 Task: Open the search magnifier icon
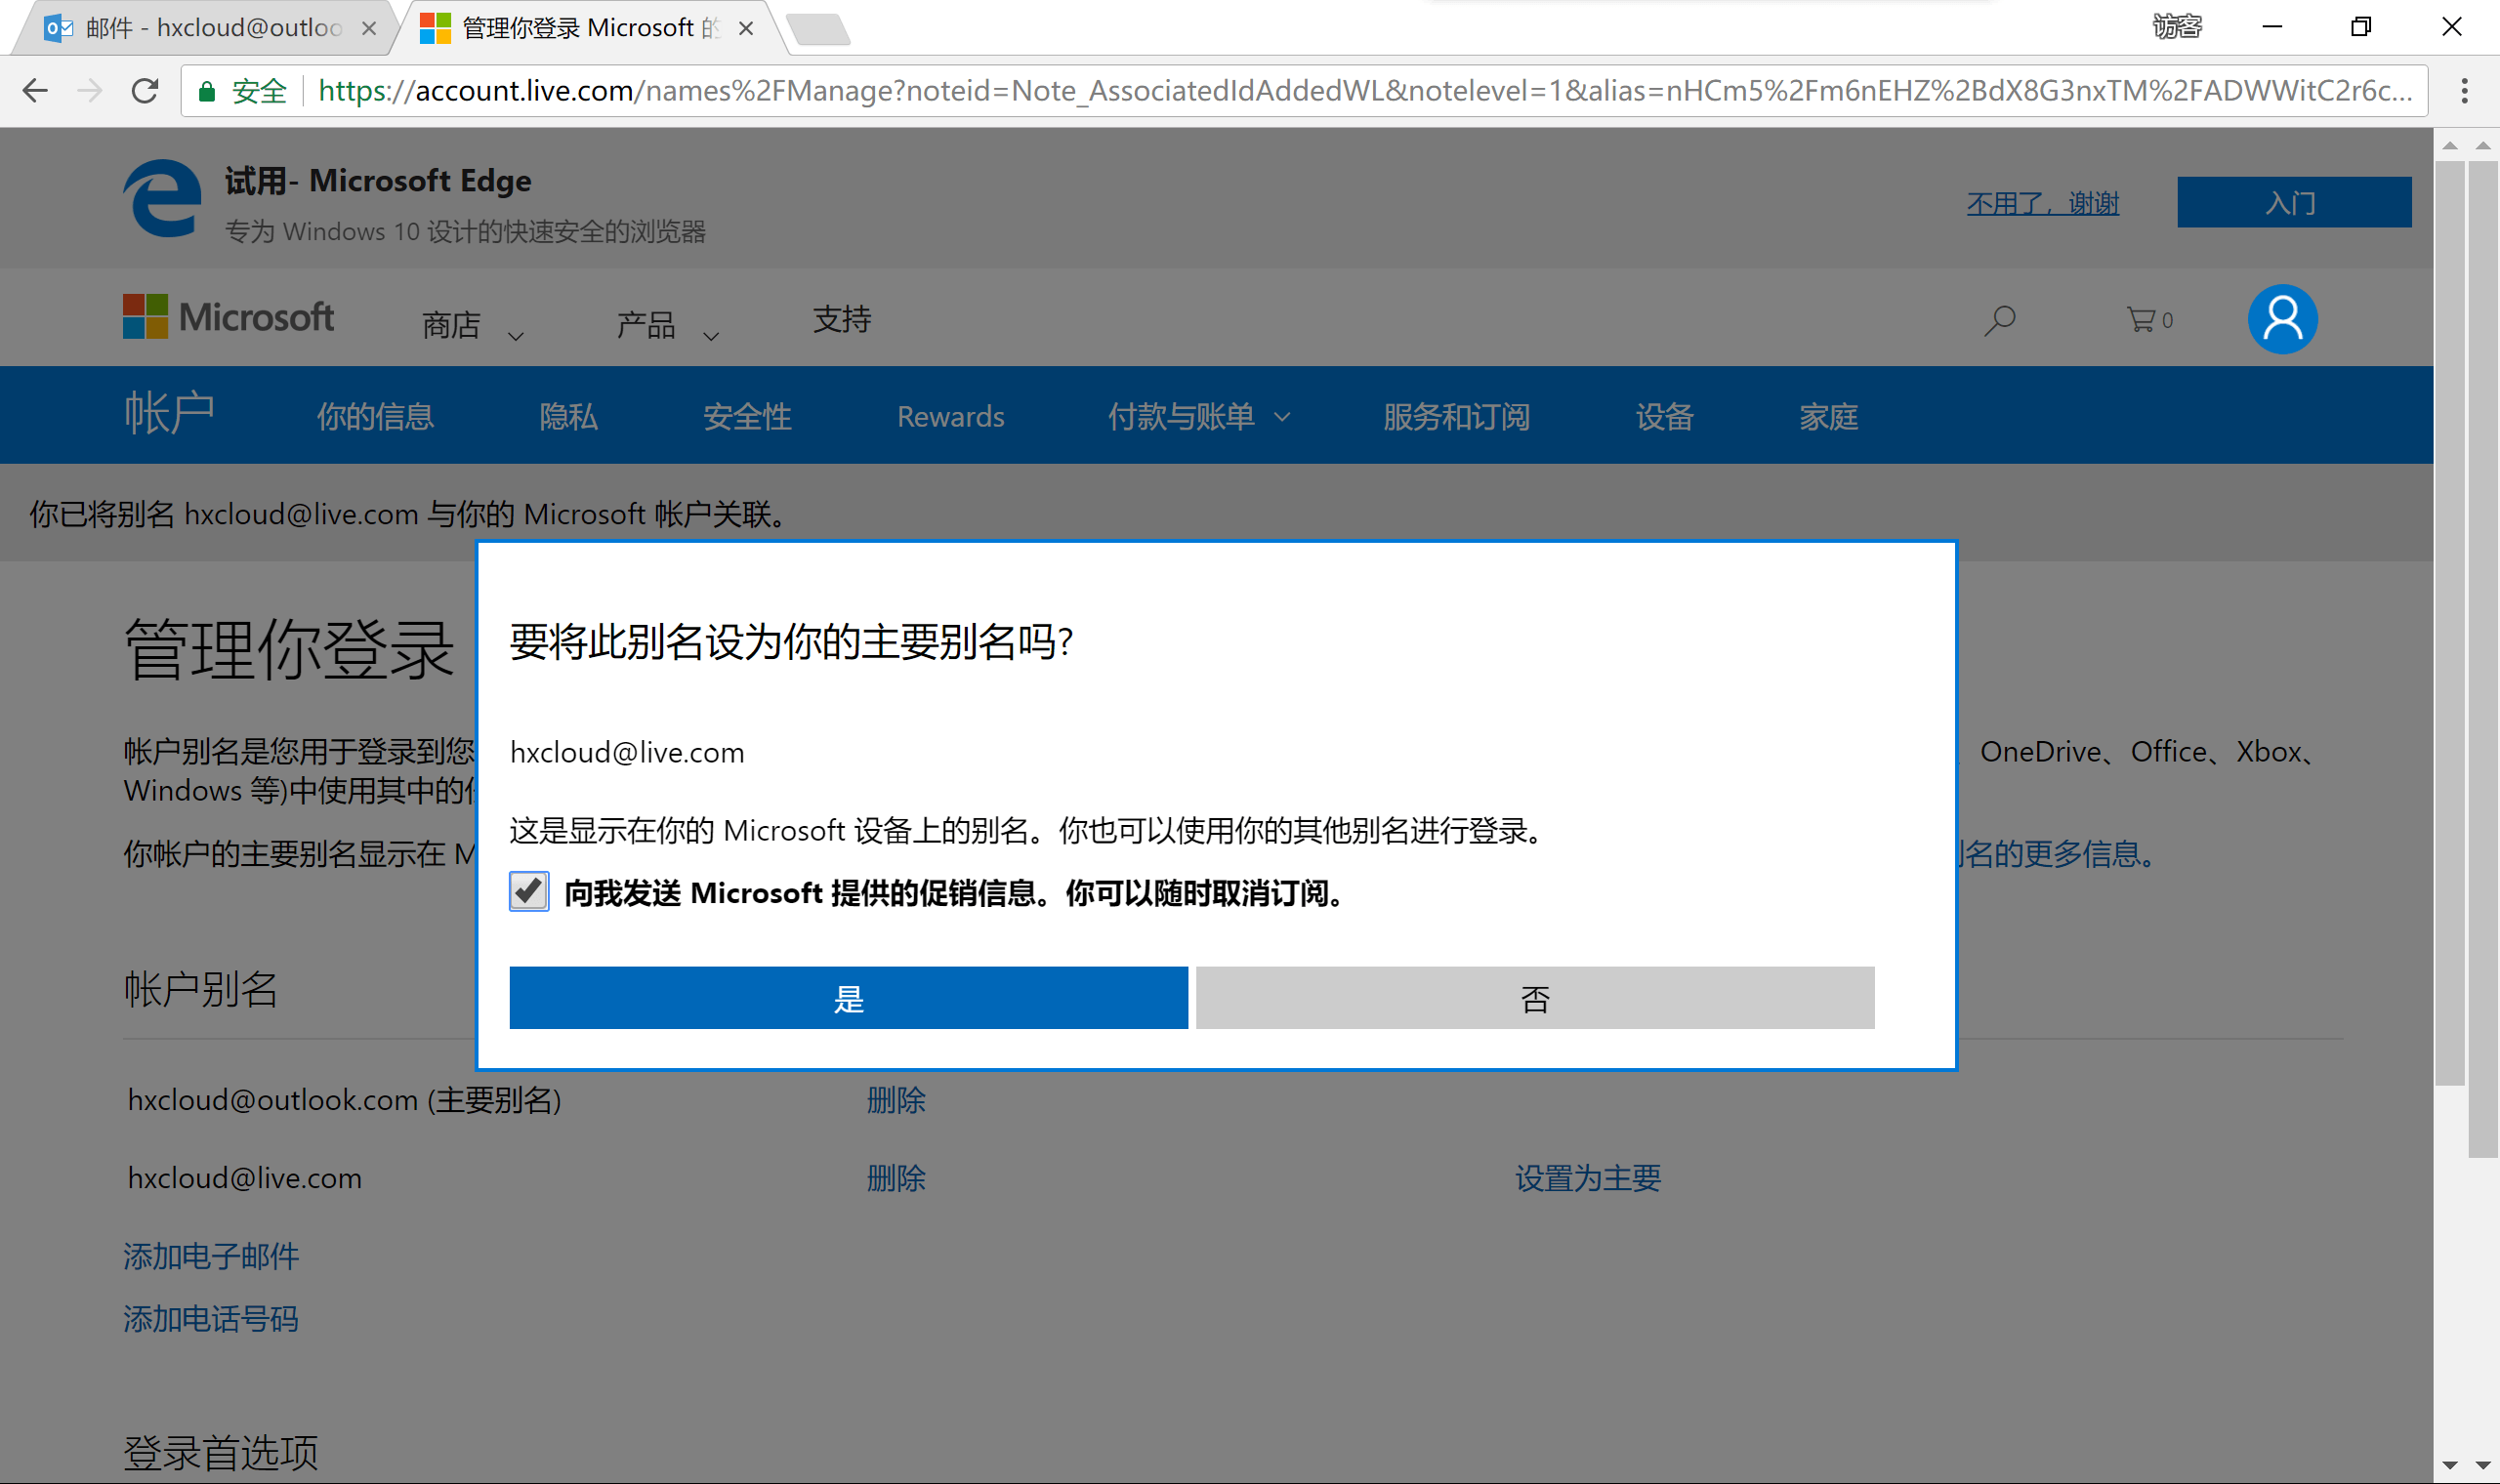[x=2000, y=320]
